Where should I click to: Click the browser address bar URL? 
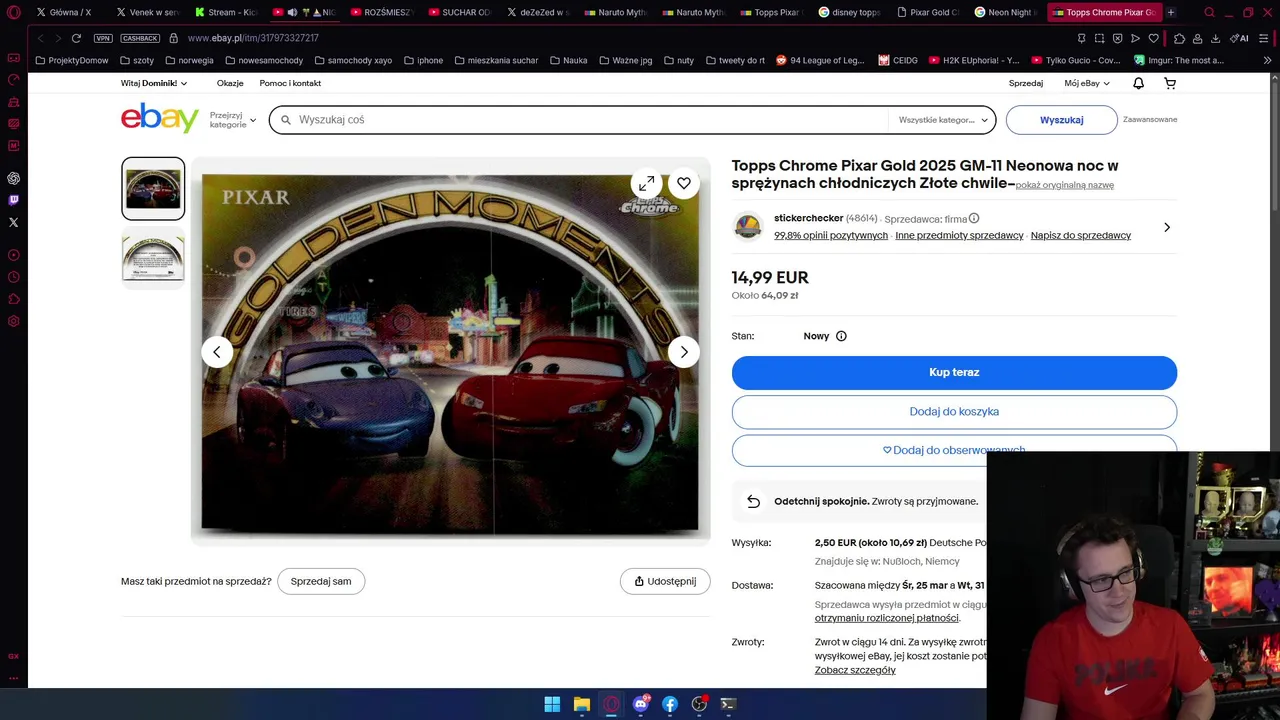[253, 38]
